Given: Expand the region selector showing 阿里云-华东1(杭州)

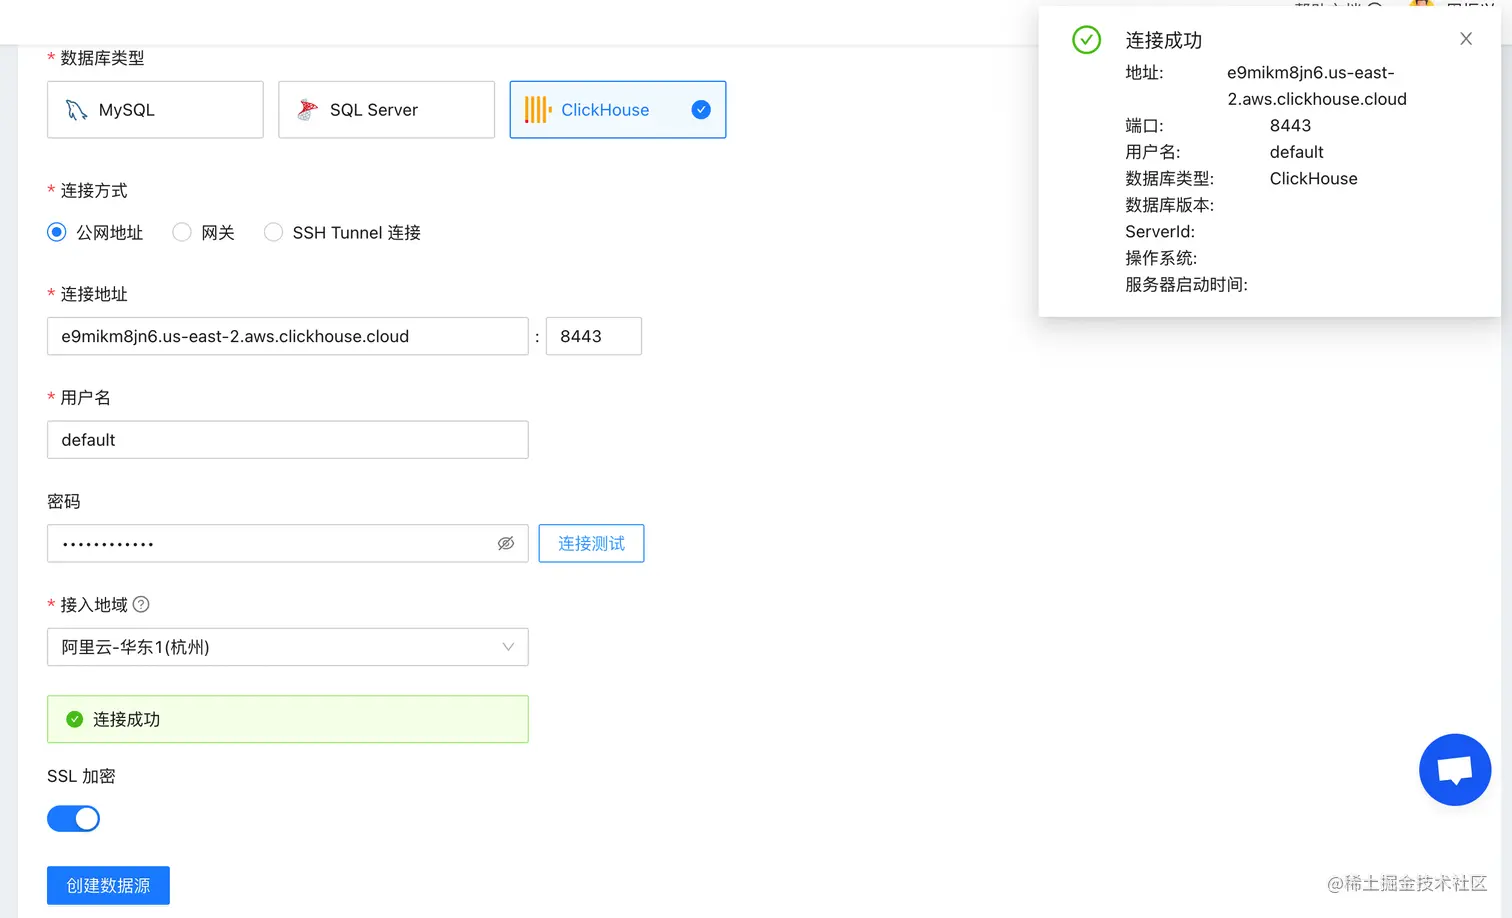Looking at the screenshot, I should (287, 647).
